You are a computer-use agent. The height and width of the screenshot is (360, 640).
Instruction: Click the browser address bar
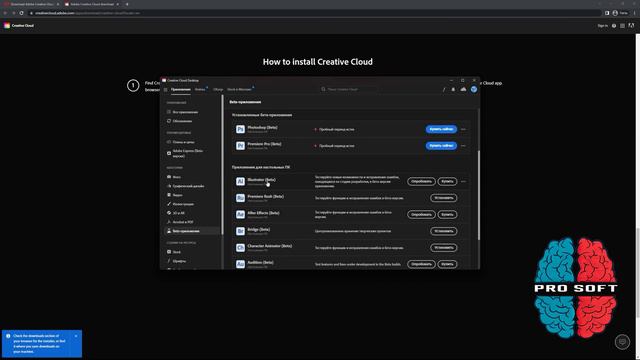click(x=314, y=13)
